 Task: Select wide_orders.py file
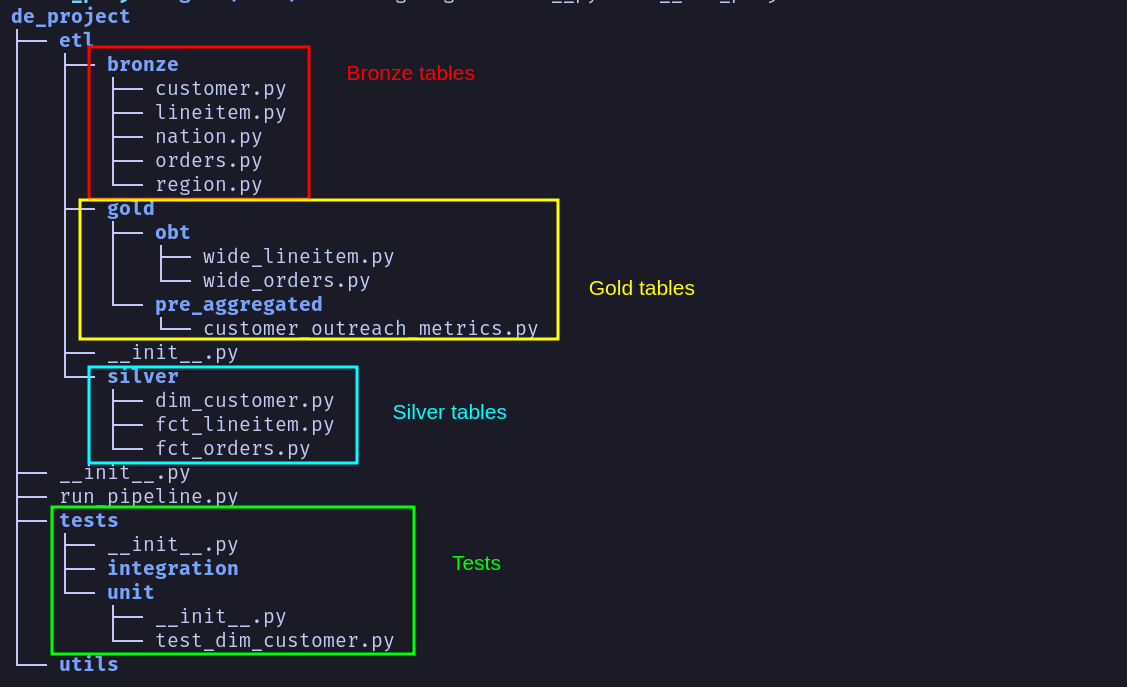286,280
